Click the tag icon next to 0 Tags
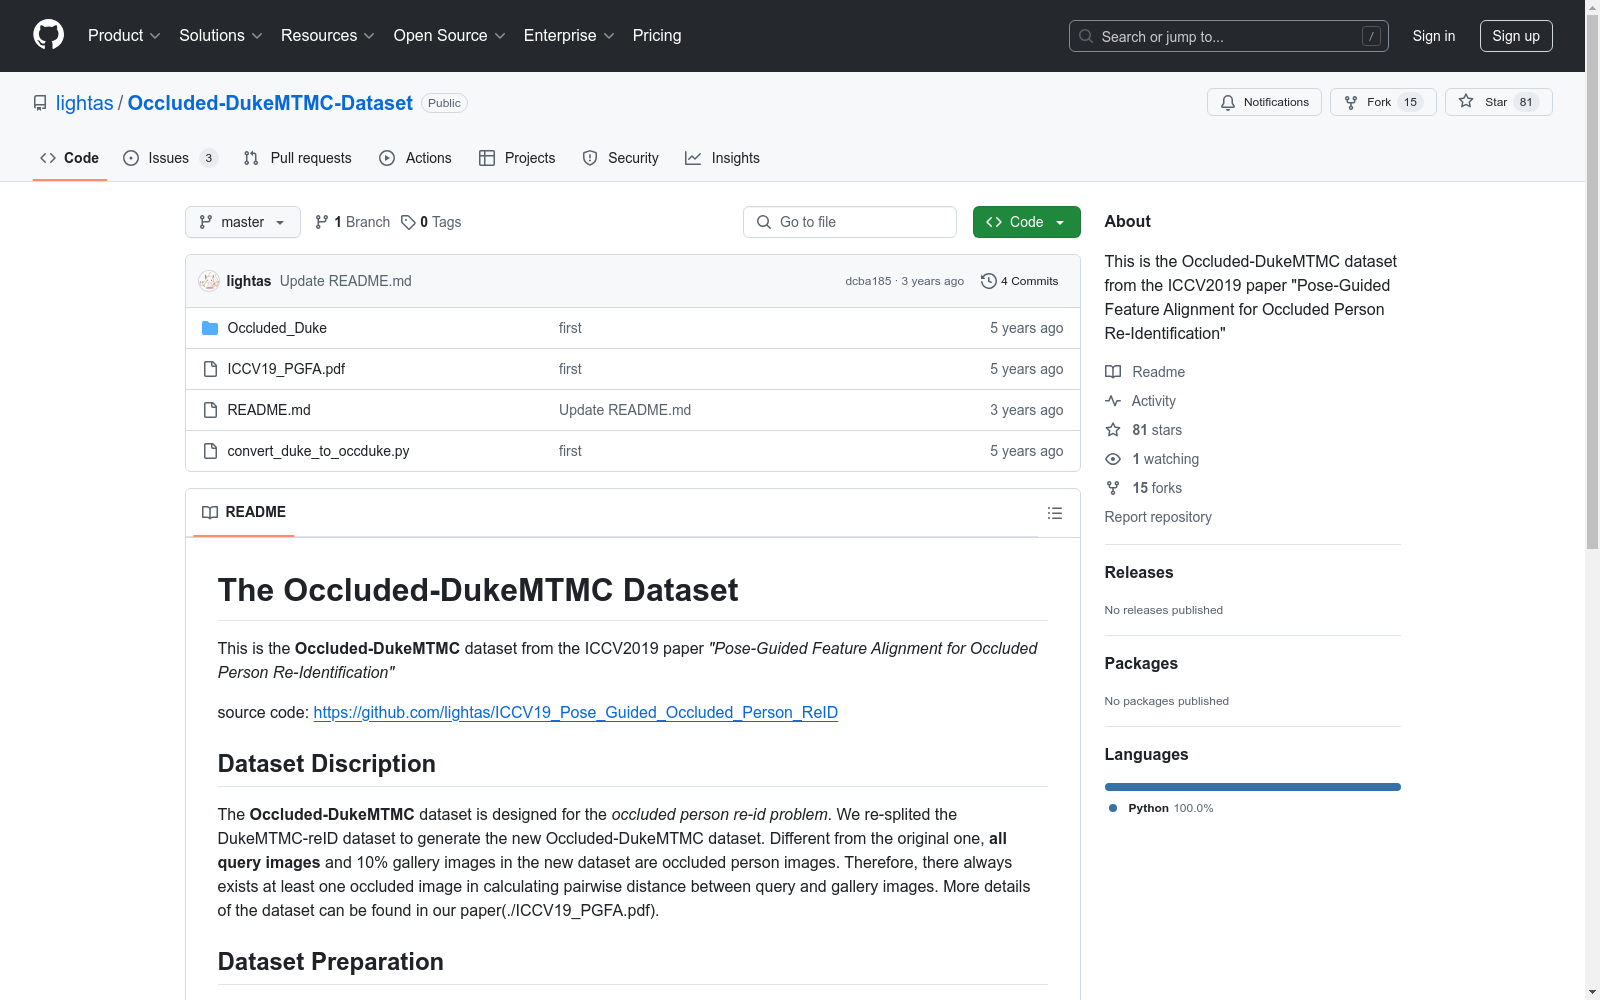 [408, 222]
